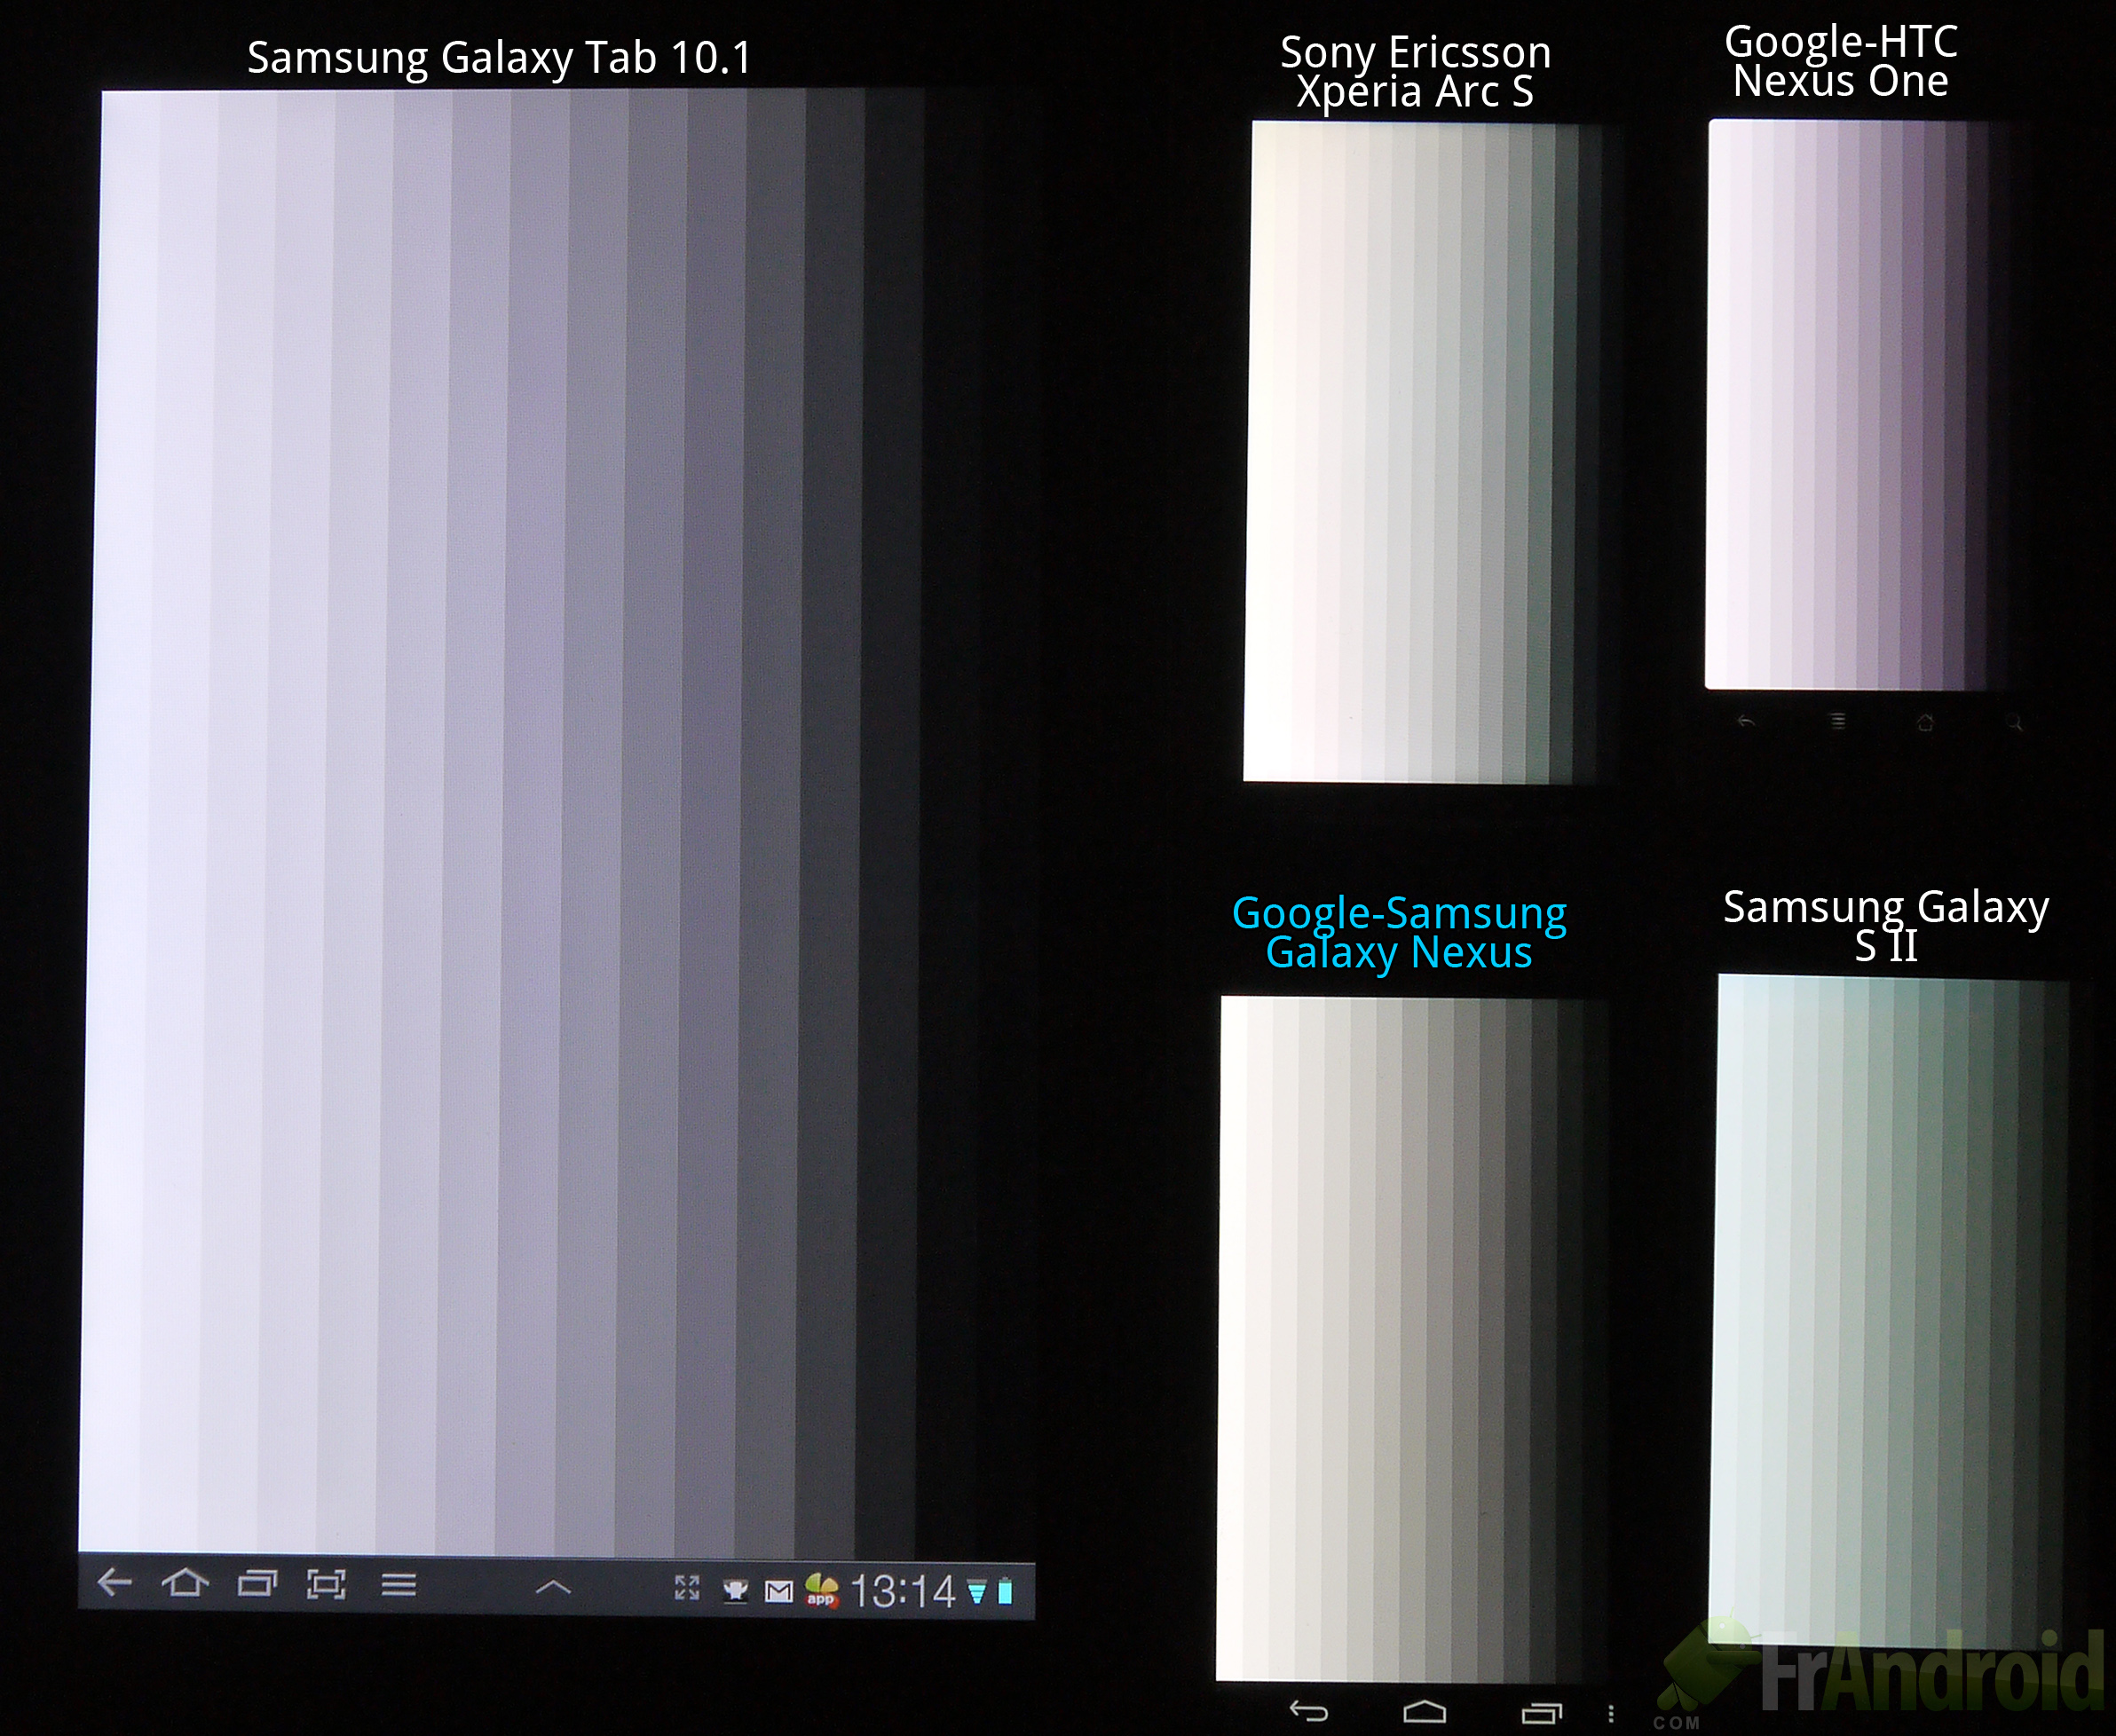Tap the recent apps key on the Galaxy Nexus
2116x1736 pixels.
[1542, 1714]
